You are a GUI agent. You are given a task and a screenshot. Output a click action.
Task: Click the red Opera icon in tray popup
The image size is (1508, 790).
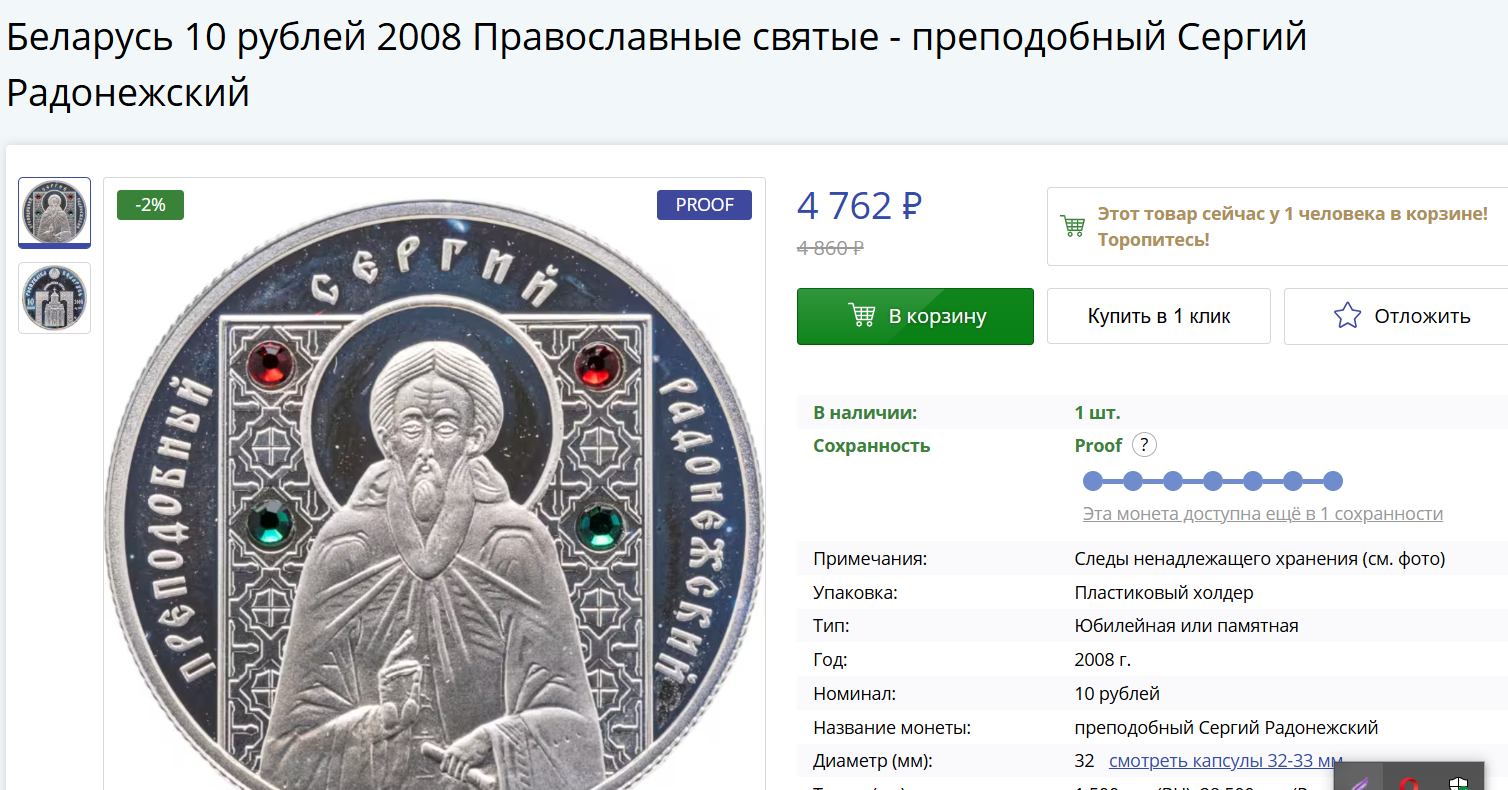(1407, 781)
